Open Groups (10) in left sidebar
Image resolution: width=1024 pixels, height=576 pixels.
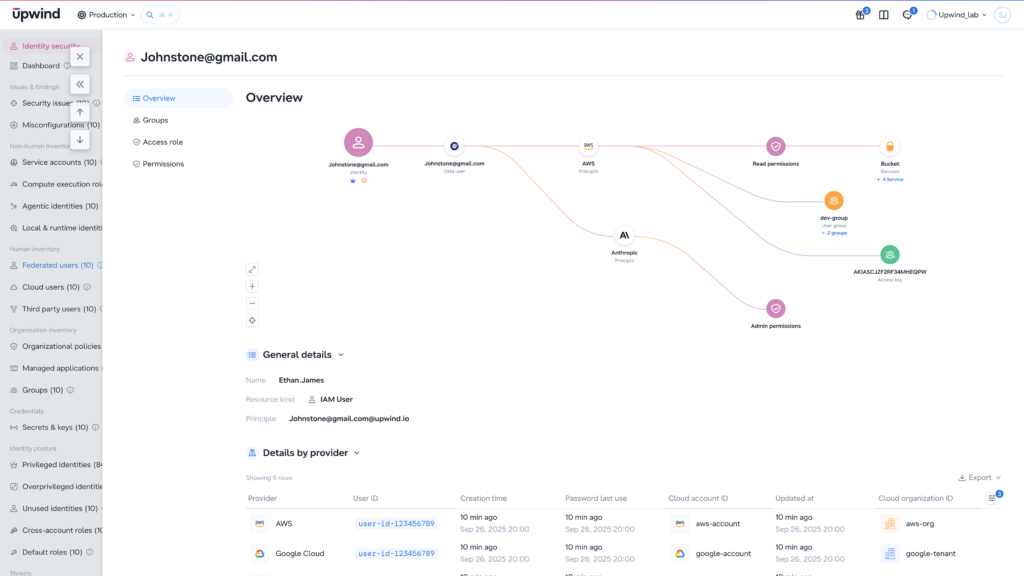click(x=37, y=390)
